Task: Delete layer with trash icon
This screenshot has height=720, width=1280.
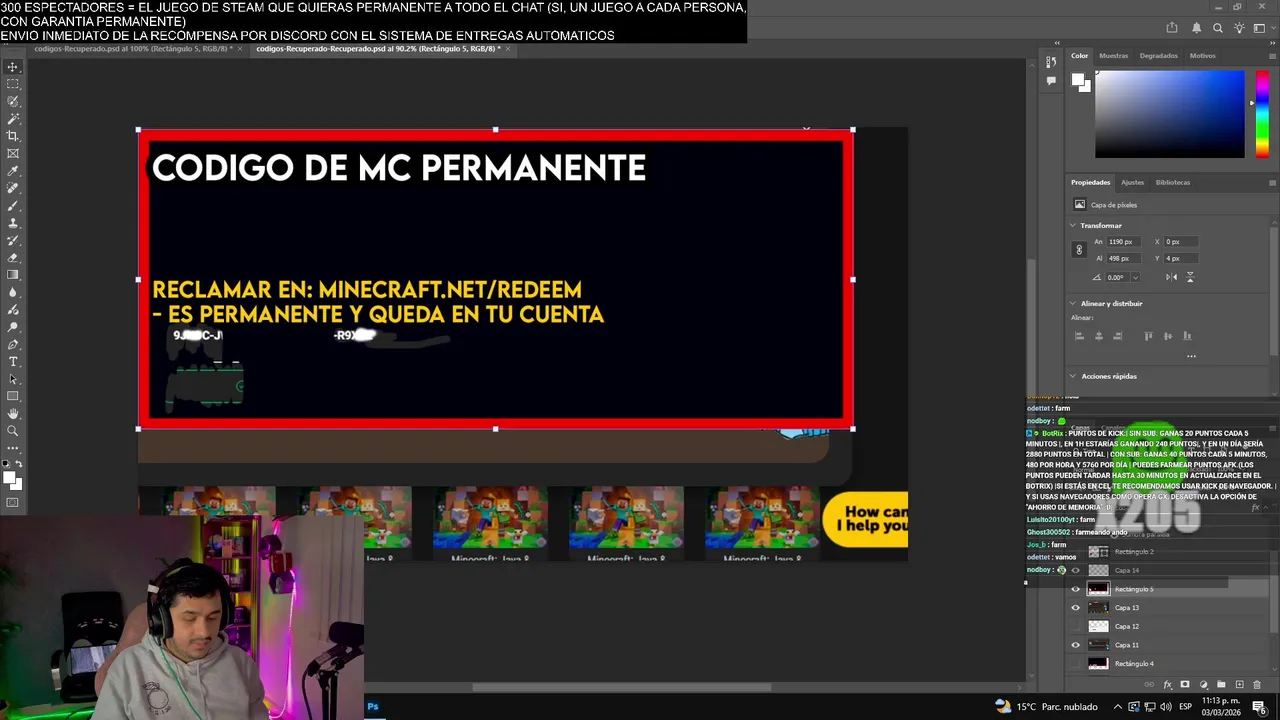Action: [x=1257, y=685]
